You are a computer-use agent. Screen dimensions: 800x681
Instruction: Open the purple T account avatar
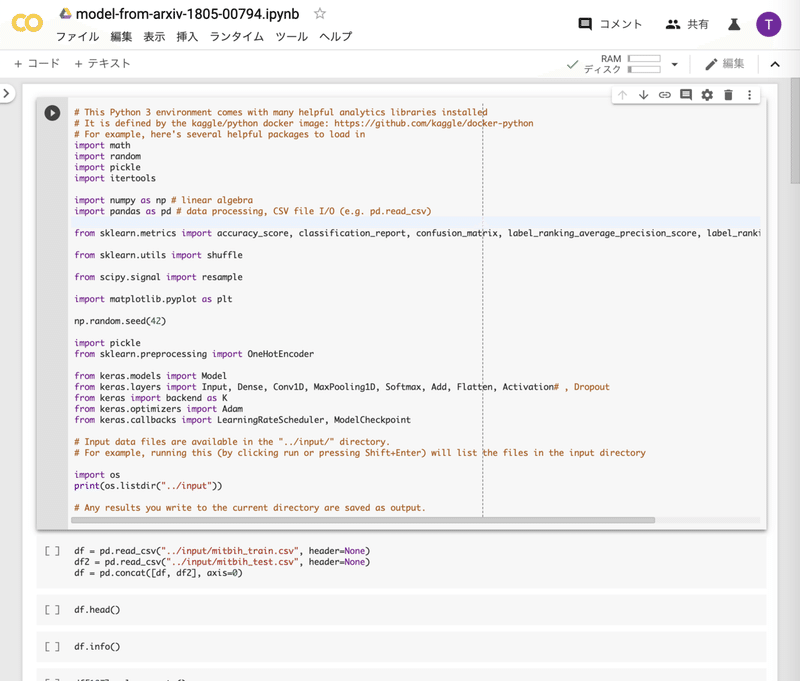[768, 24]
